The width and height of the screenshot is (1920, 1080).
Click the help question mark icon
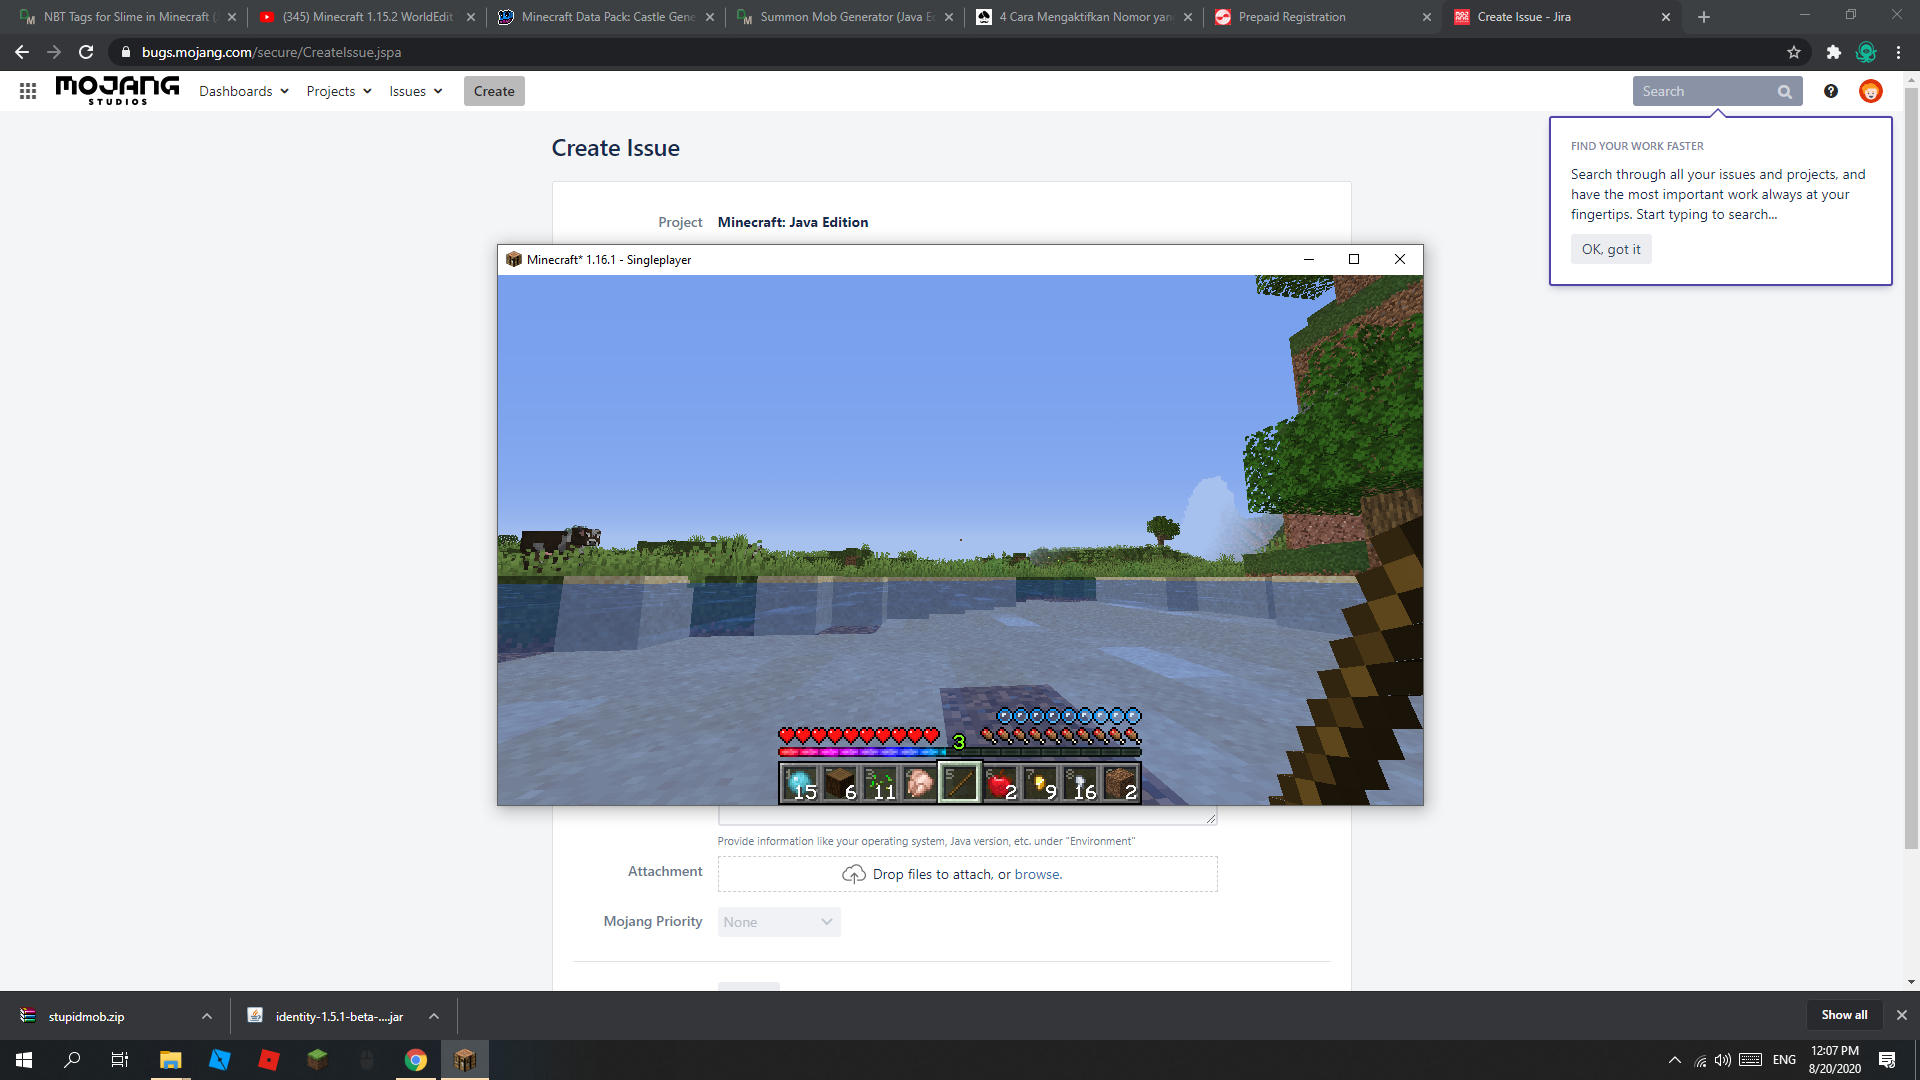[1831, 91]
